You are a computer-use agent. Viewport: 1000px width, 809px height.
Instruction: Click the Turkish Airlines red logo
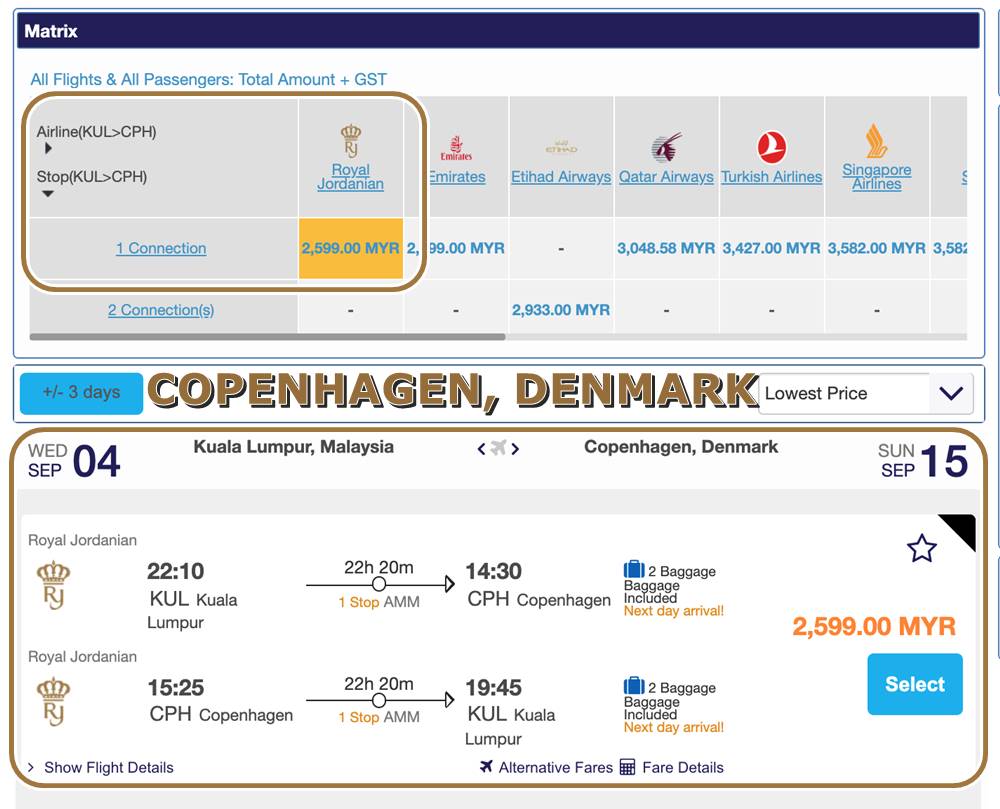(772, 147)
